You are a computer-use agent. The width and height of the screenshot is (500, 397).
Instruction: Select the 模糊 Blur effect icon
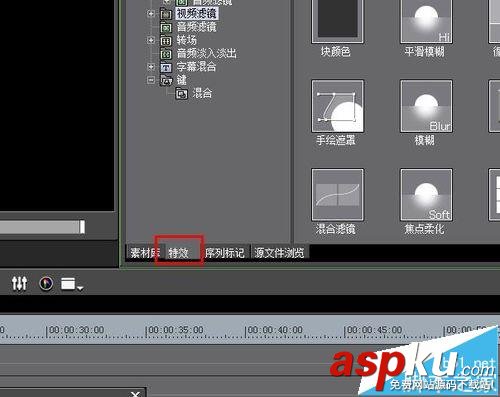tap(426, 106)
